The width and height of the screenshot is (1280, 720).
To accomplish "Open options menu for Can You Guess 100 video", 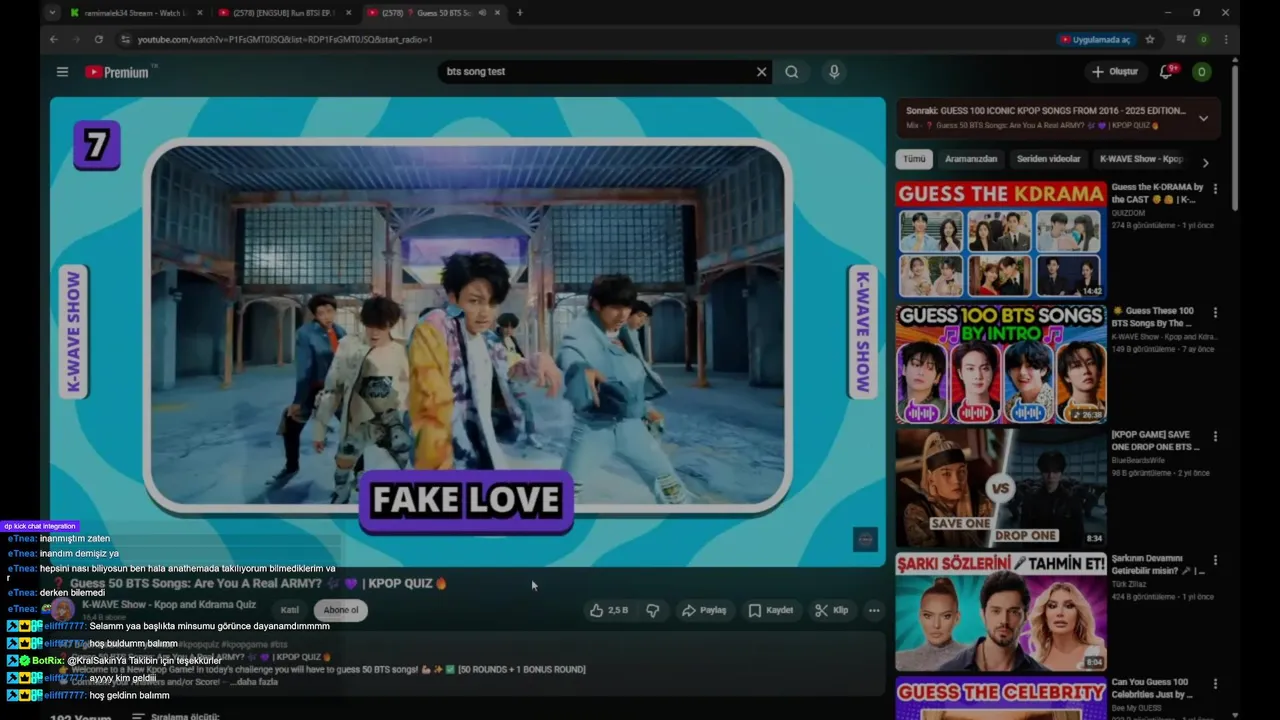I will 1215,684.
